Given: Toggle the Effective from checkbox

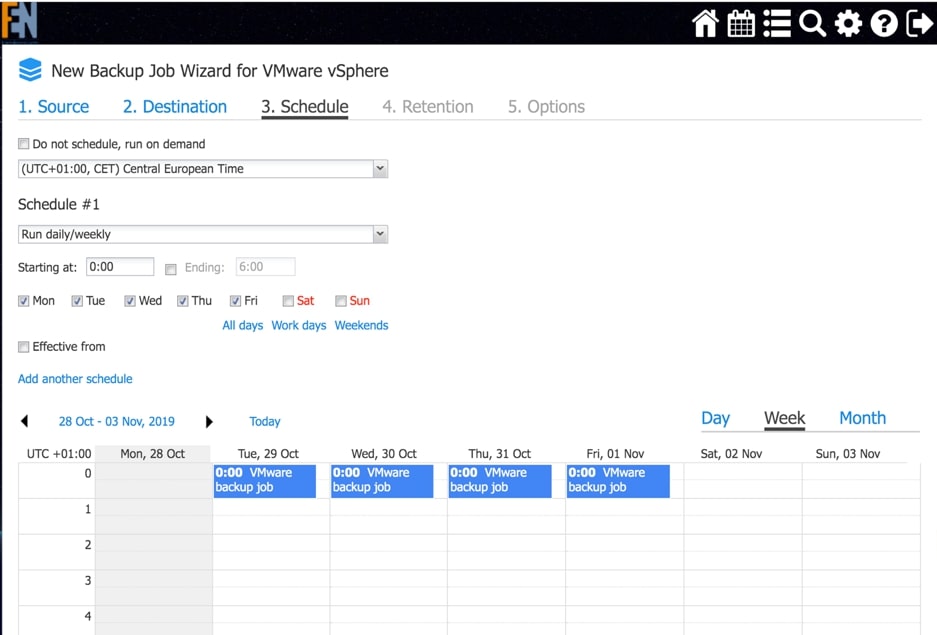Looking at the screenshot, I should (24, 347).
